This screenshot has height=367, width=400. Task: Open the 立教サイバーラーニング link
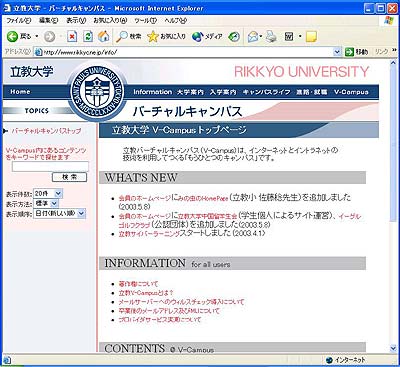coord(149,234)
